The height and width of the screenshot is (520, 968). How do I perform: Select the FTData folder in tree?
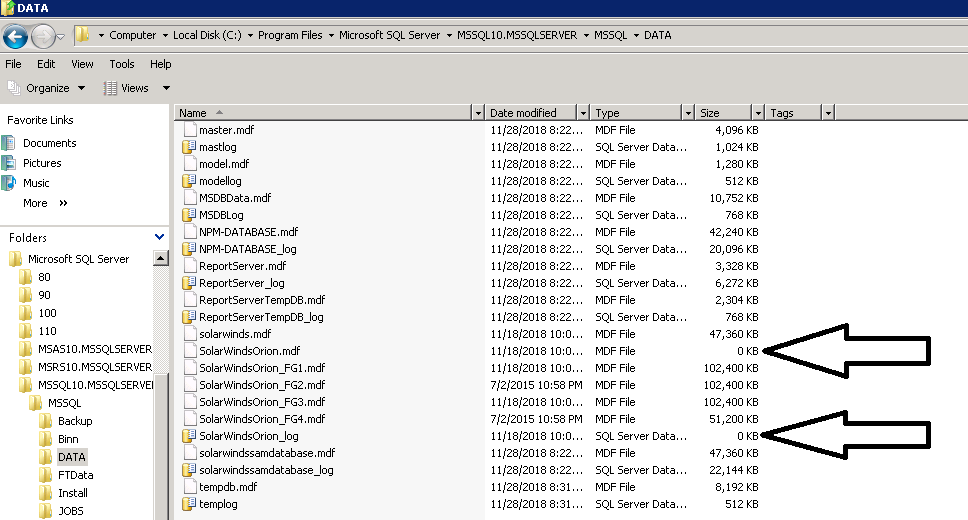pyautogui.click(x=75, y=475)
